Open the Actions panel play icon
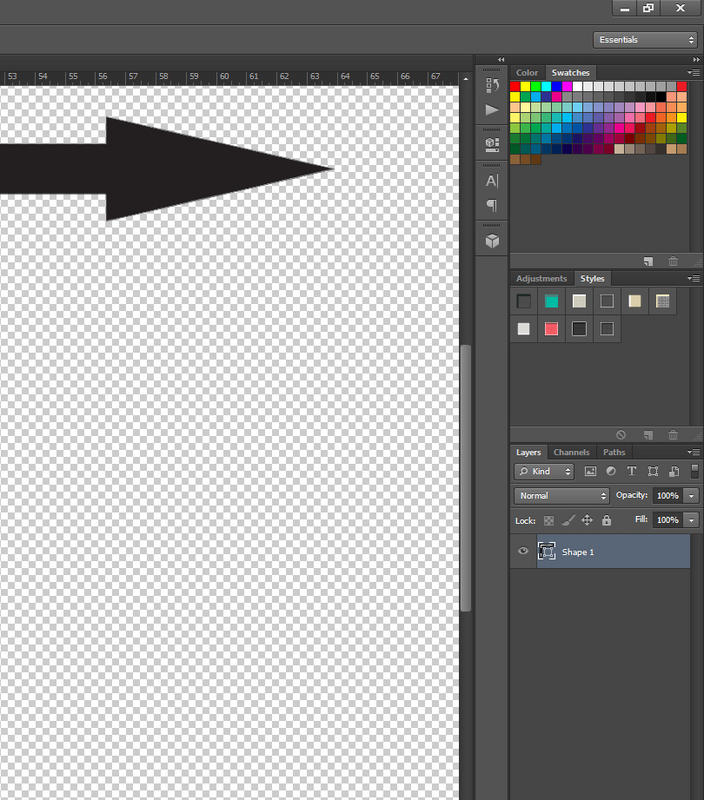 click(492, 110)
